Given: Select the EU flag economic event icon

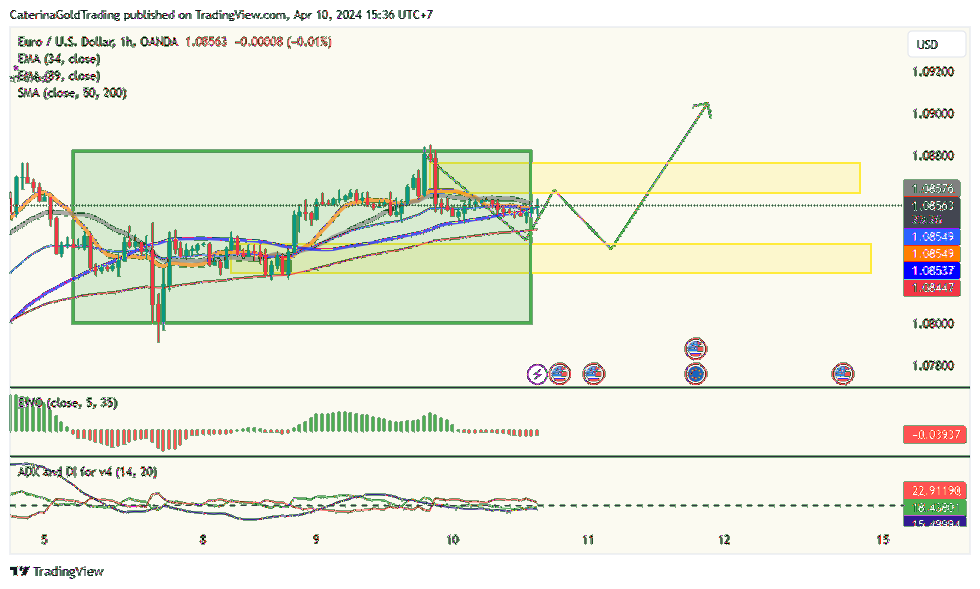Looking at the screenshot, I should (x=696, y=374).
